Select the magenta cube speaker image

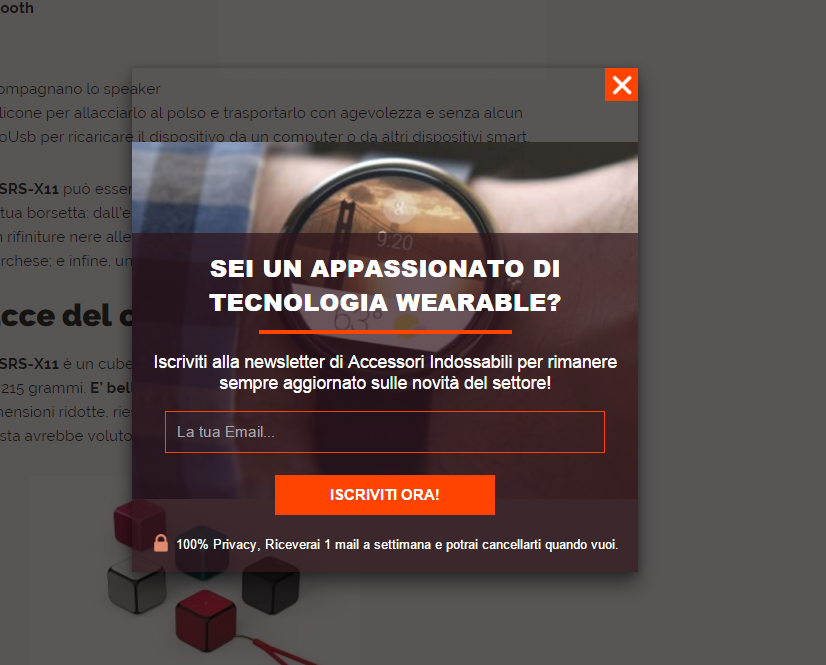(140, 524)
